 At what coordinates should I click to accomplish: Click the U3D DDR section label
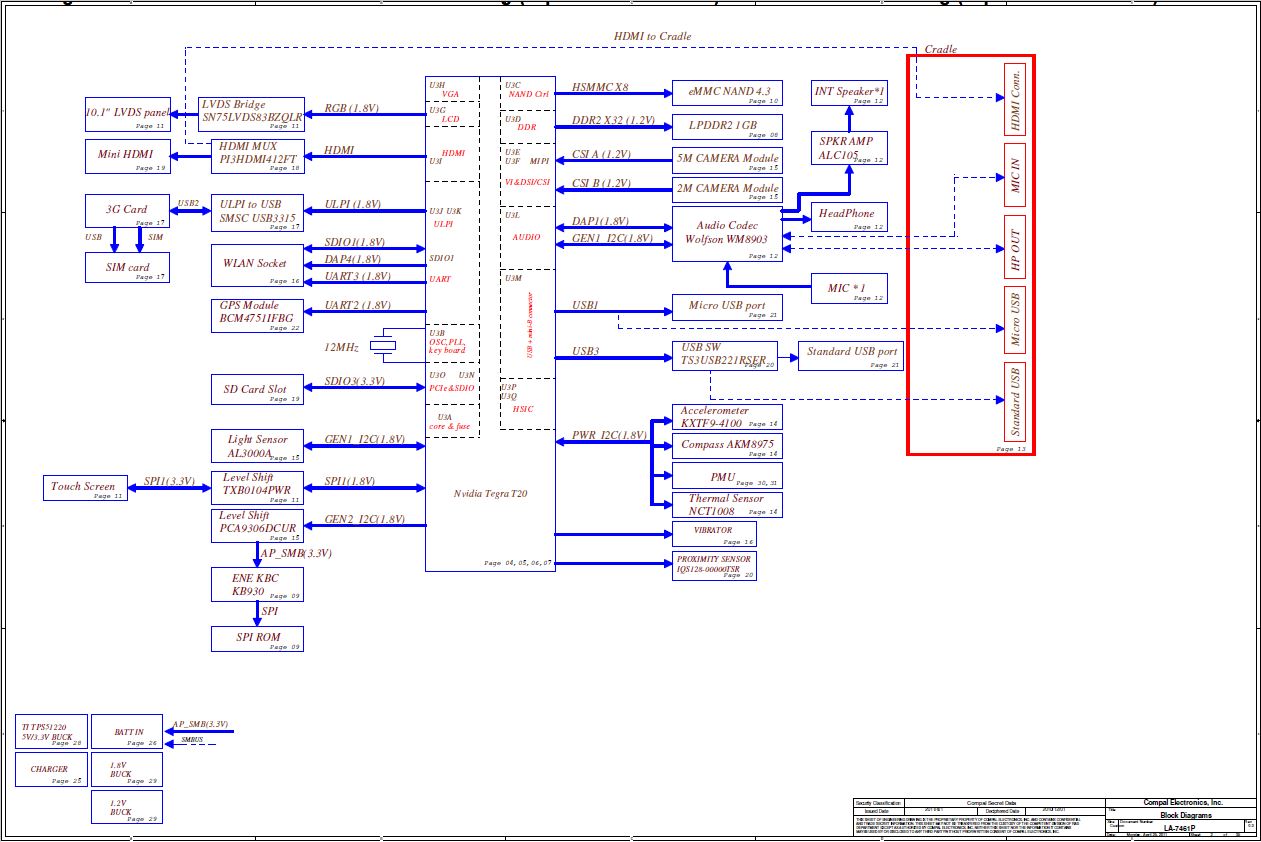[x=521, y=123]
